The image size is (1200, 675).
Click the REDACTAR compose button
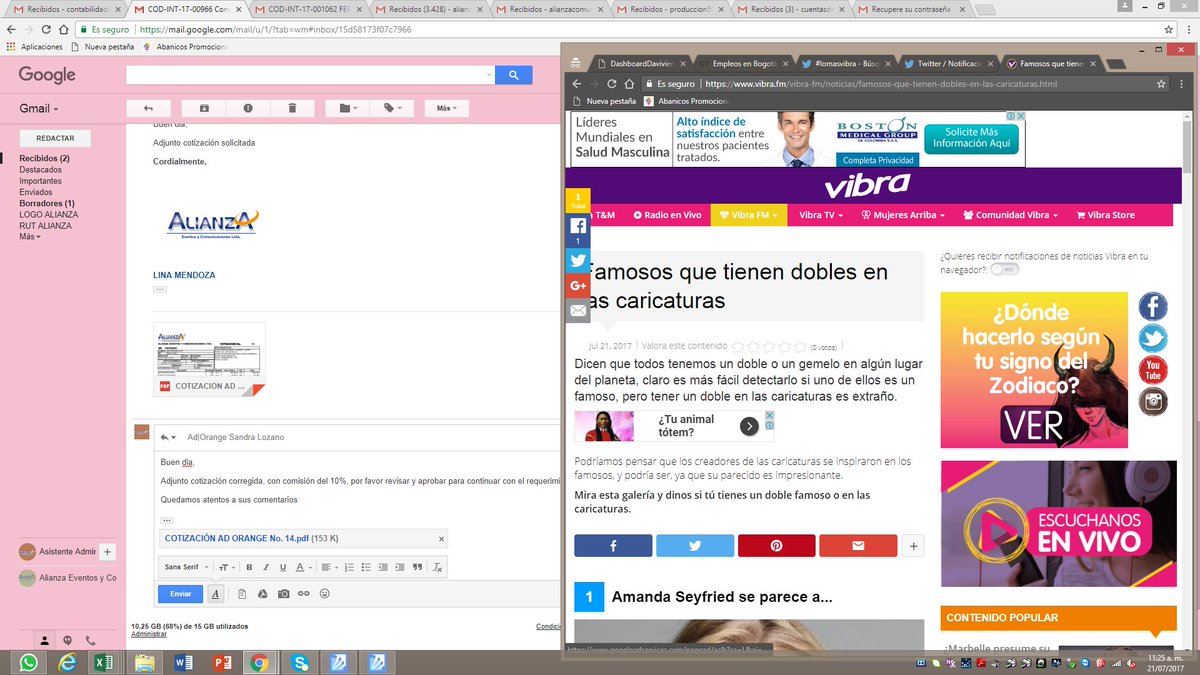pyautogui.click(x=54, y=139)
